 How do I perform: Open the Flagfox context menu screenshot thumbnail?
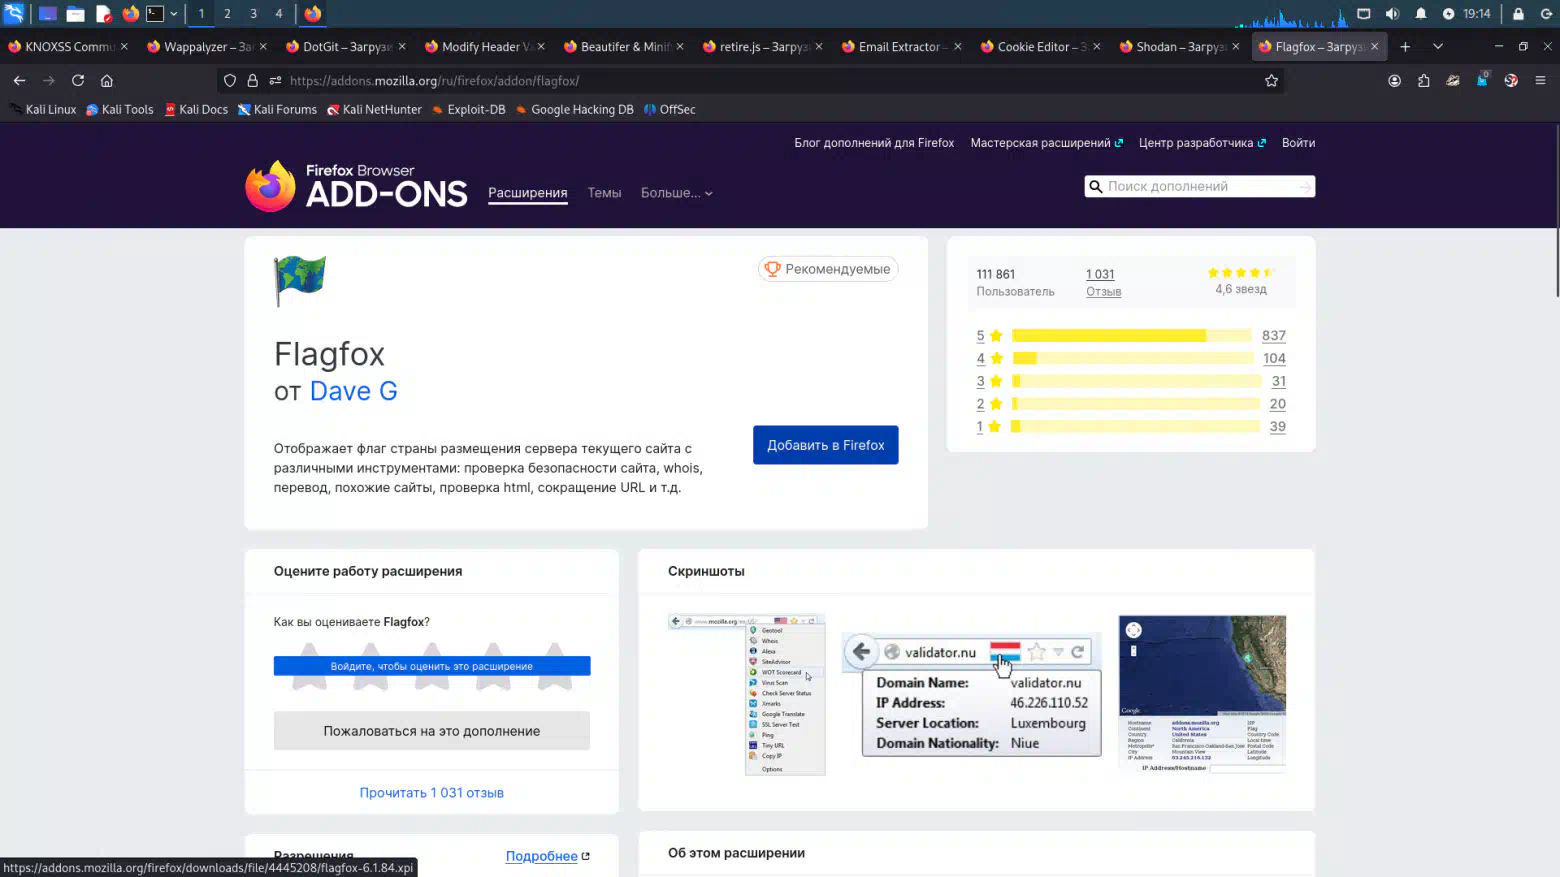[747, 695]
